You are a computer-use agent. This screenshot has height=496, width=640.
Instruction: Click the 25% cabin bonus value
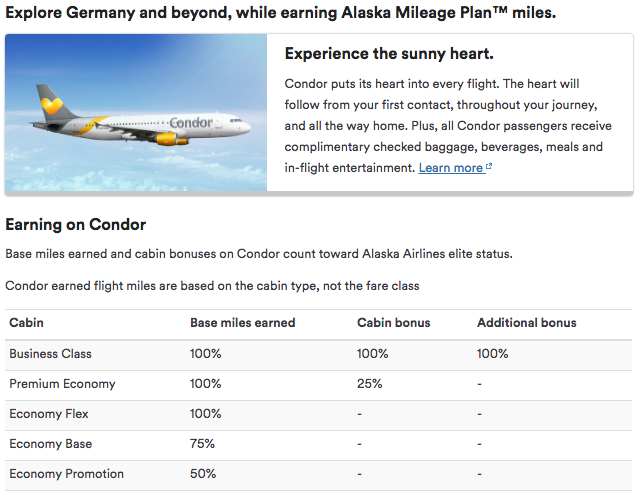coord(369,384)
